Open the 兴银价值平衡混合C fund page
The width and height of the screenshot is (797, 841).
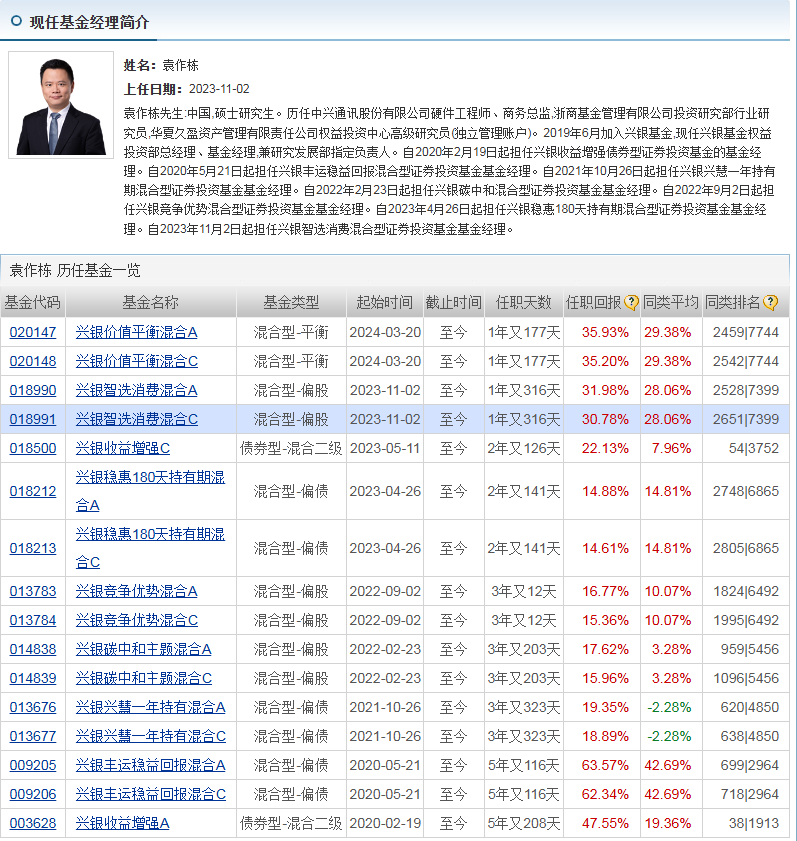[x=137, y=361]
